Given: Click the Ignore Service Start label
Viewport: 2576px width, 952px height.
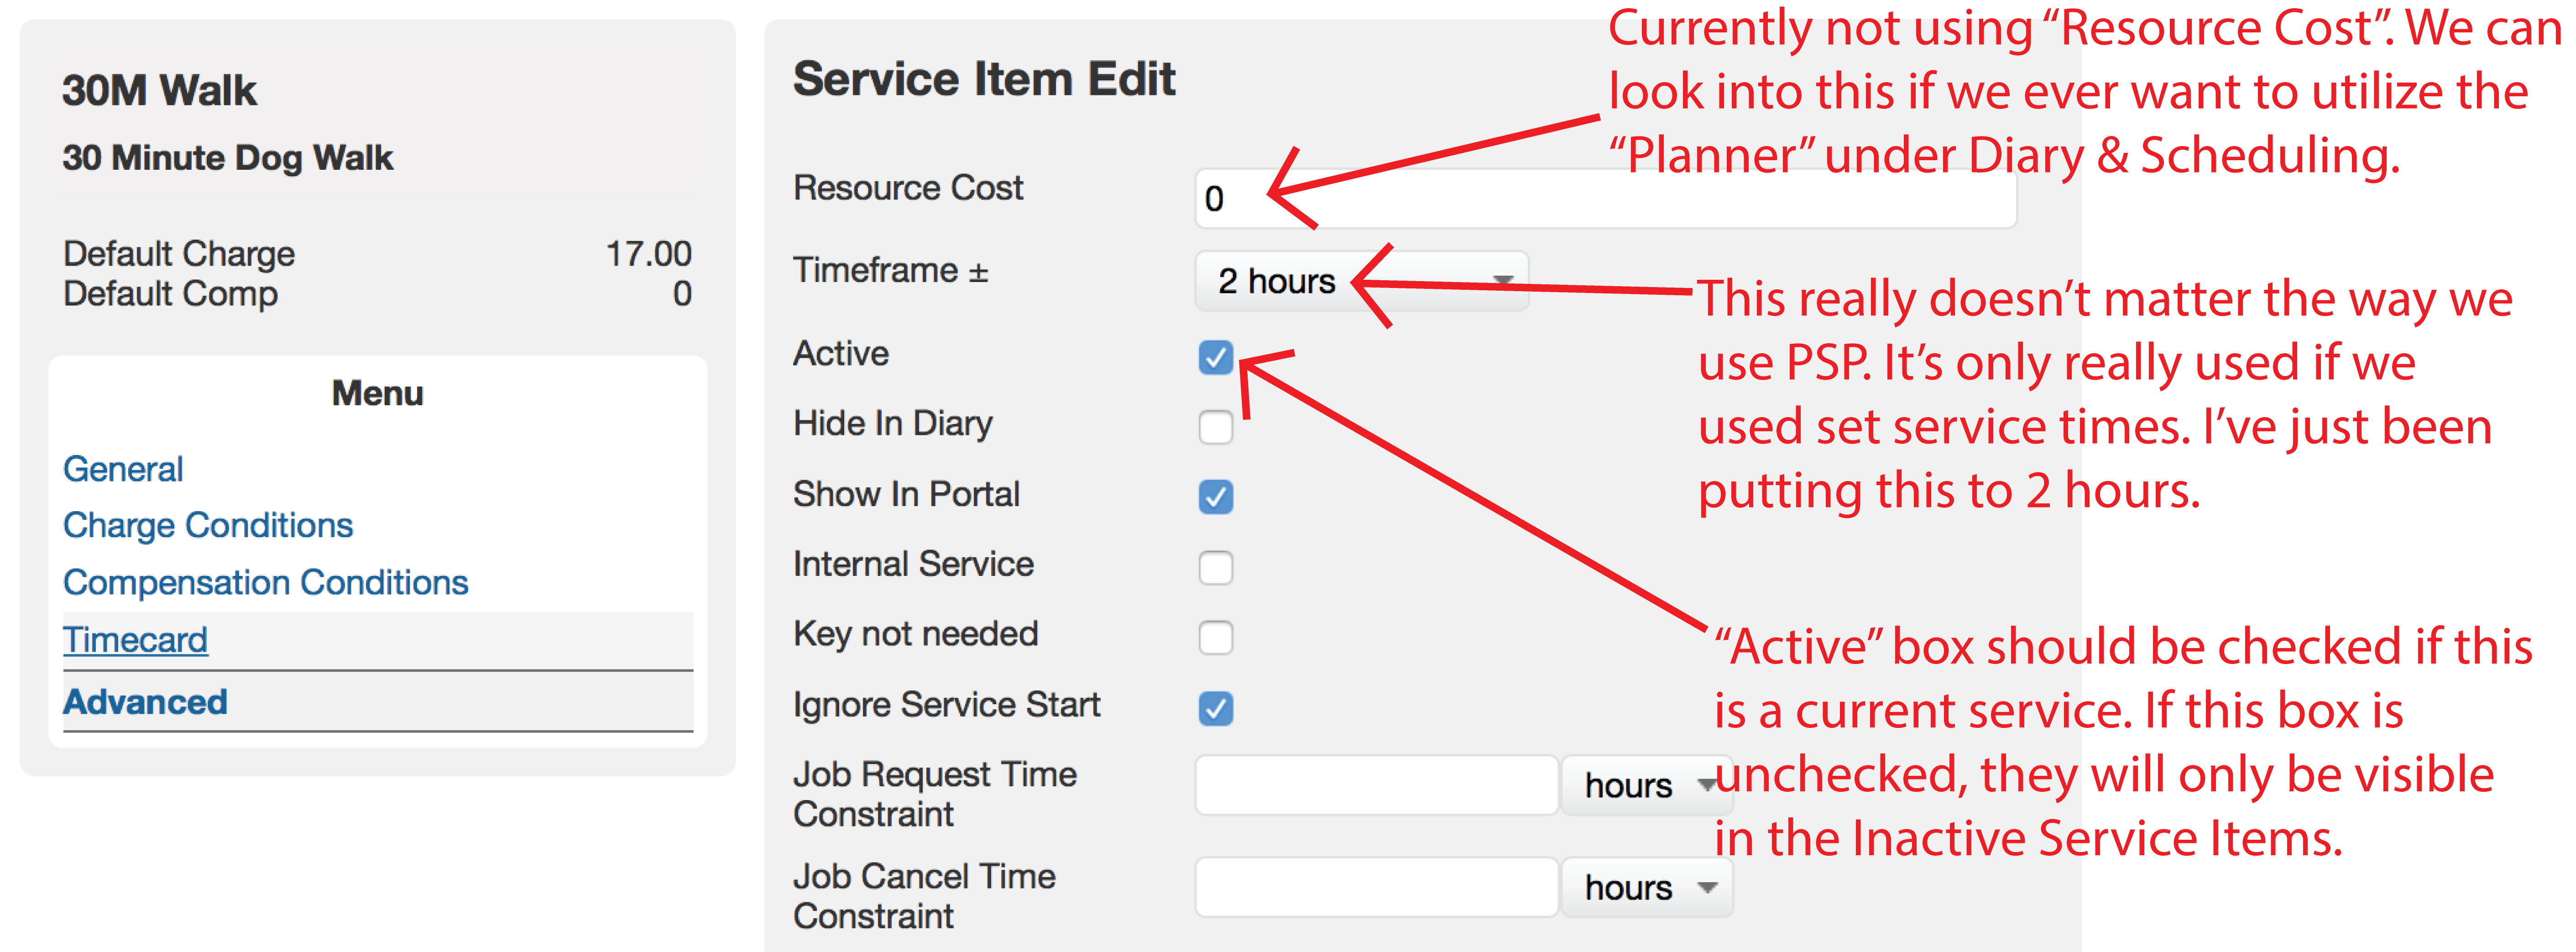Looking at the screenshot, I should (946, 705).
